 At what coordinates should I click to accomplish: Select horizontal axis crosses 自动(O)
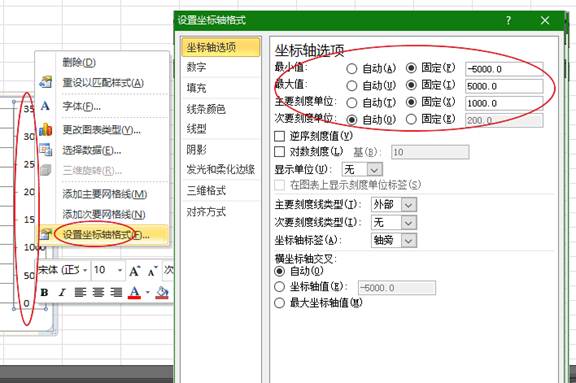coord(280,271)
